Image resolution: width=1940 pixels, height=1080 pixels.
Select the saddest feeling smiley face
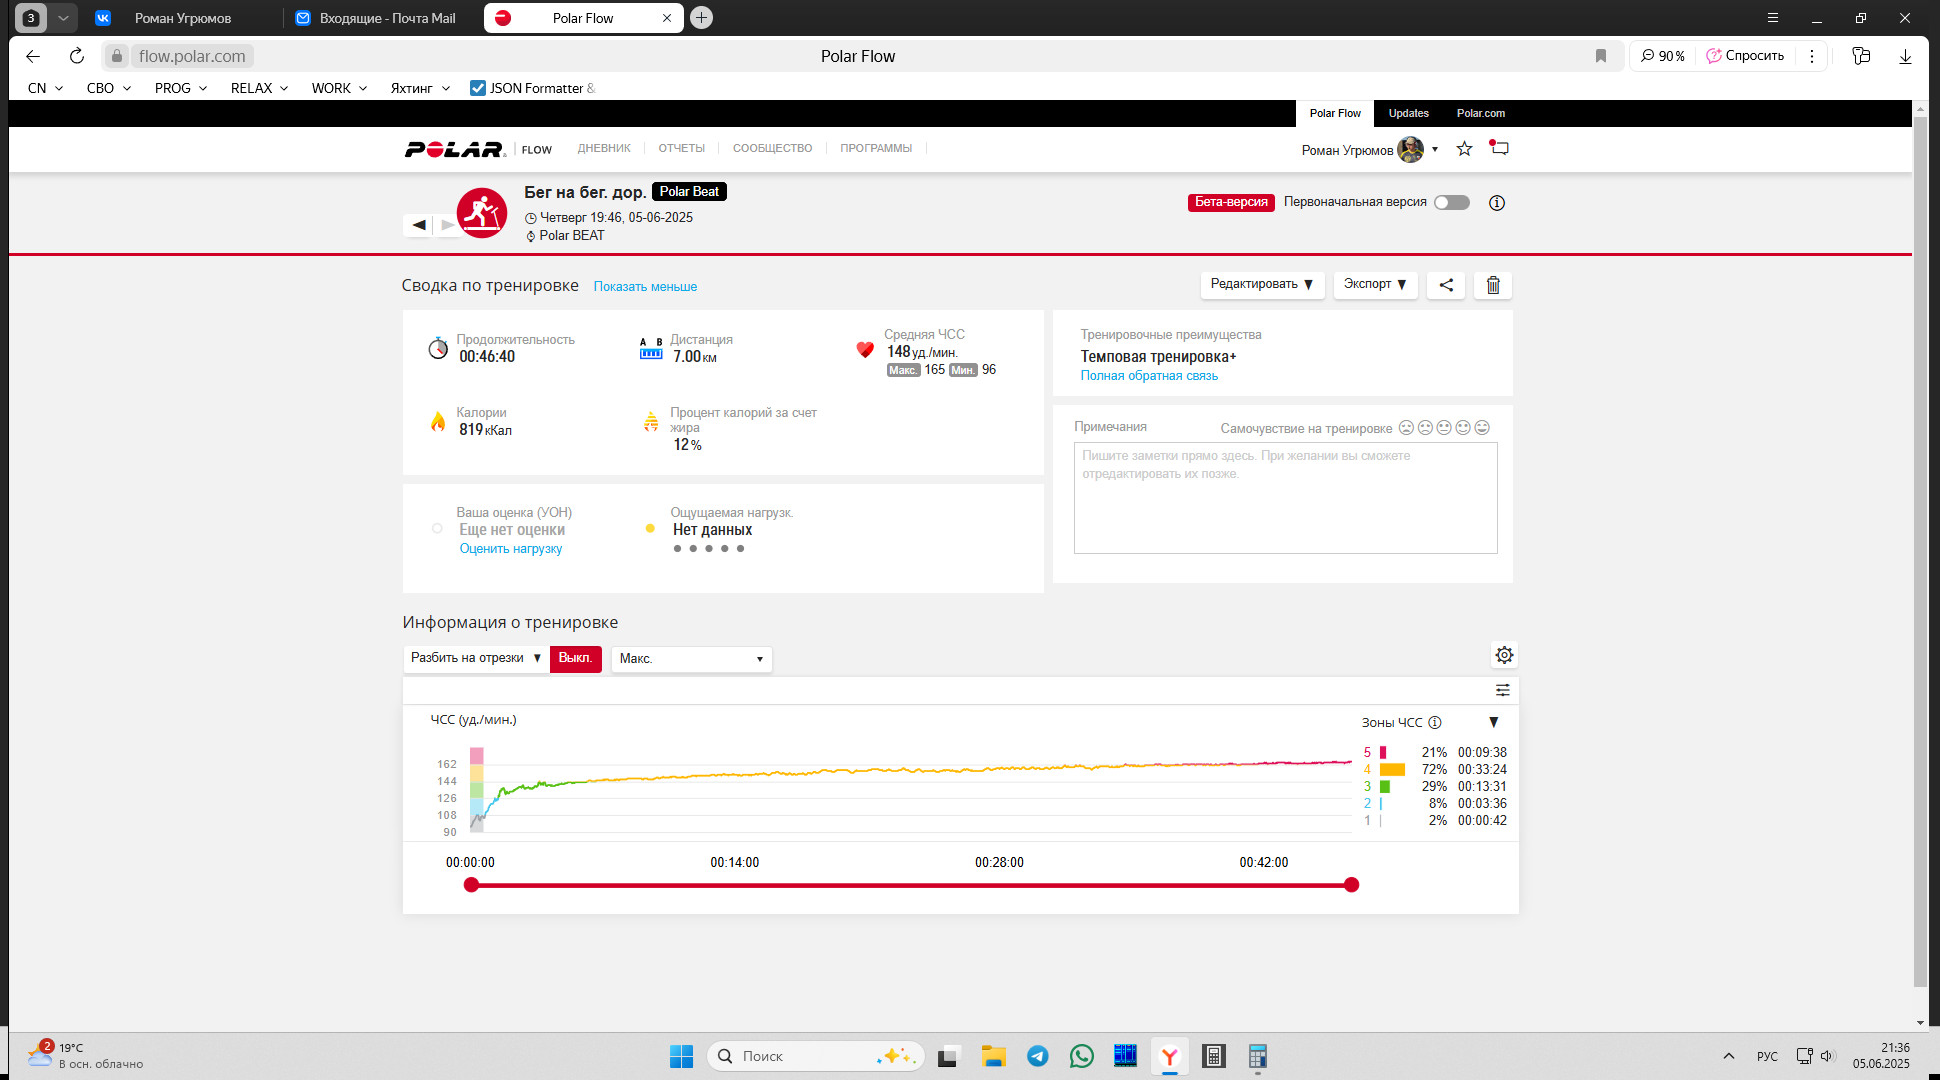point(1406,428)
